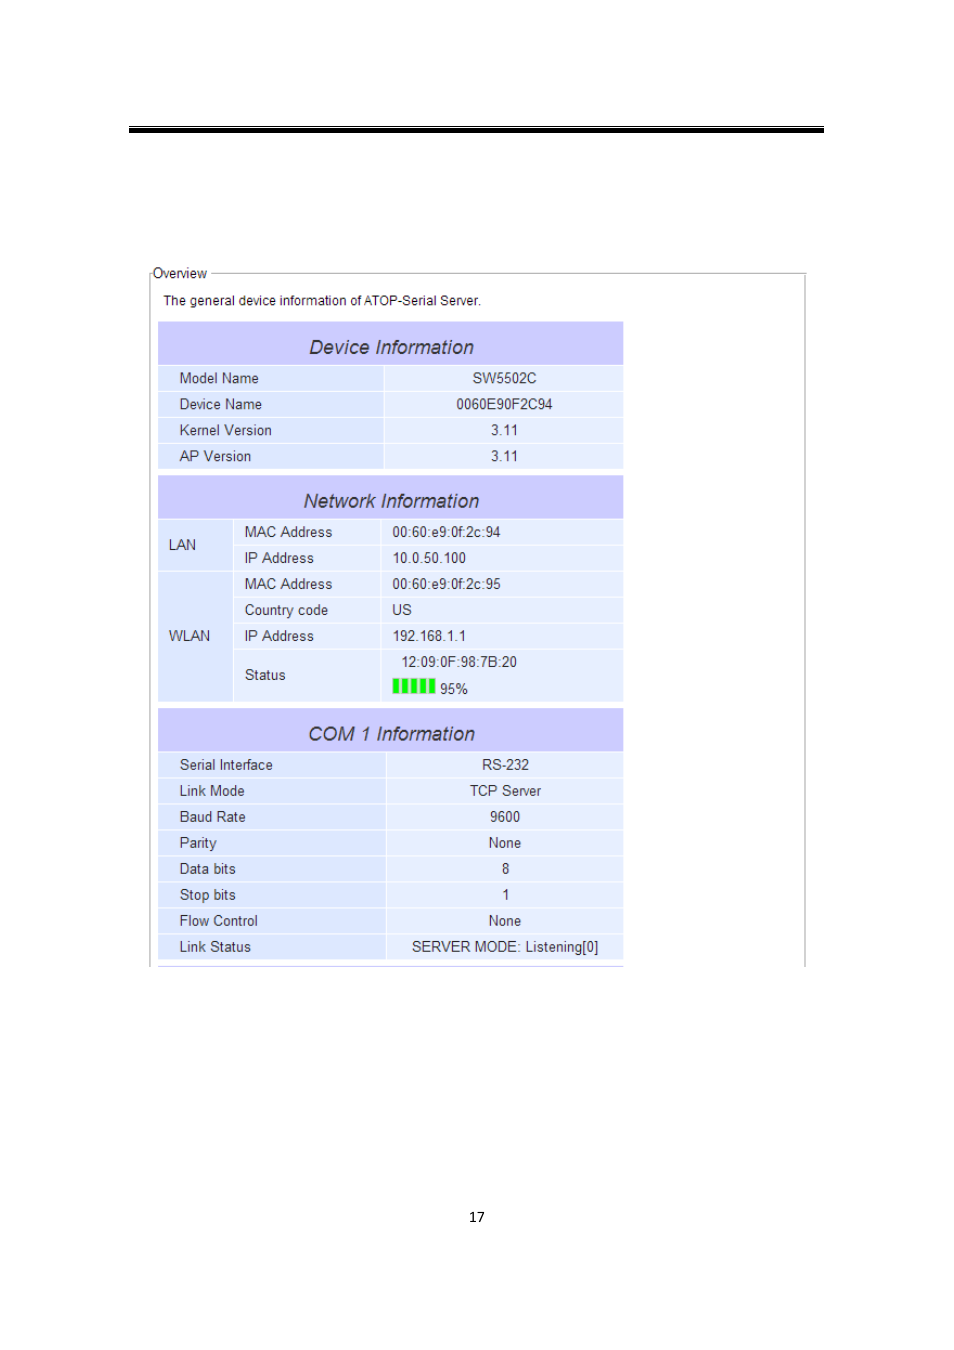The width and height of the screenshot is (954, 1350).
Task: Click the country code value US
Action: pos(402,610)
